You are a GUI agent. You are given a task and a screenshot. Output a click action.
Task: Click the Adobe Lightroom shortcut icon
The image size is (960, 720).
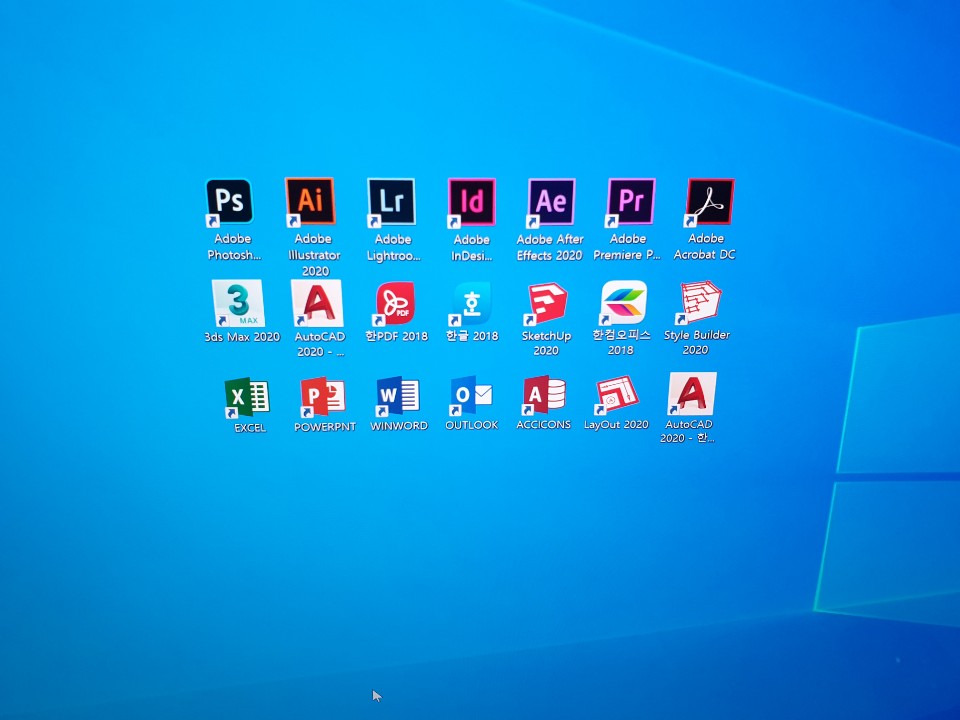[391, 202]
